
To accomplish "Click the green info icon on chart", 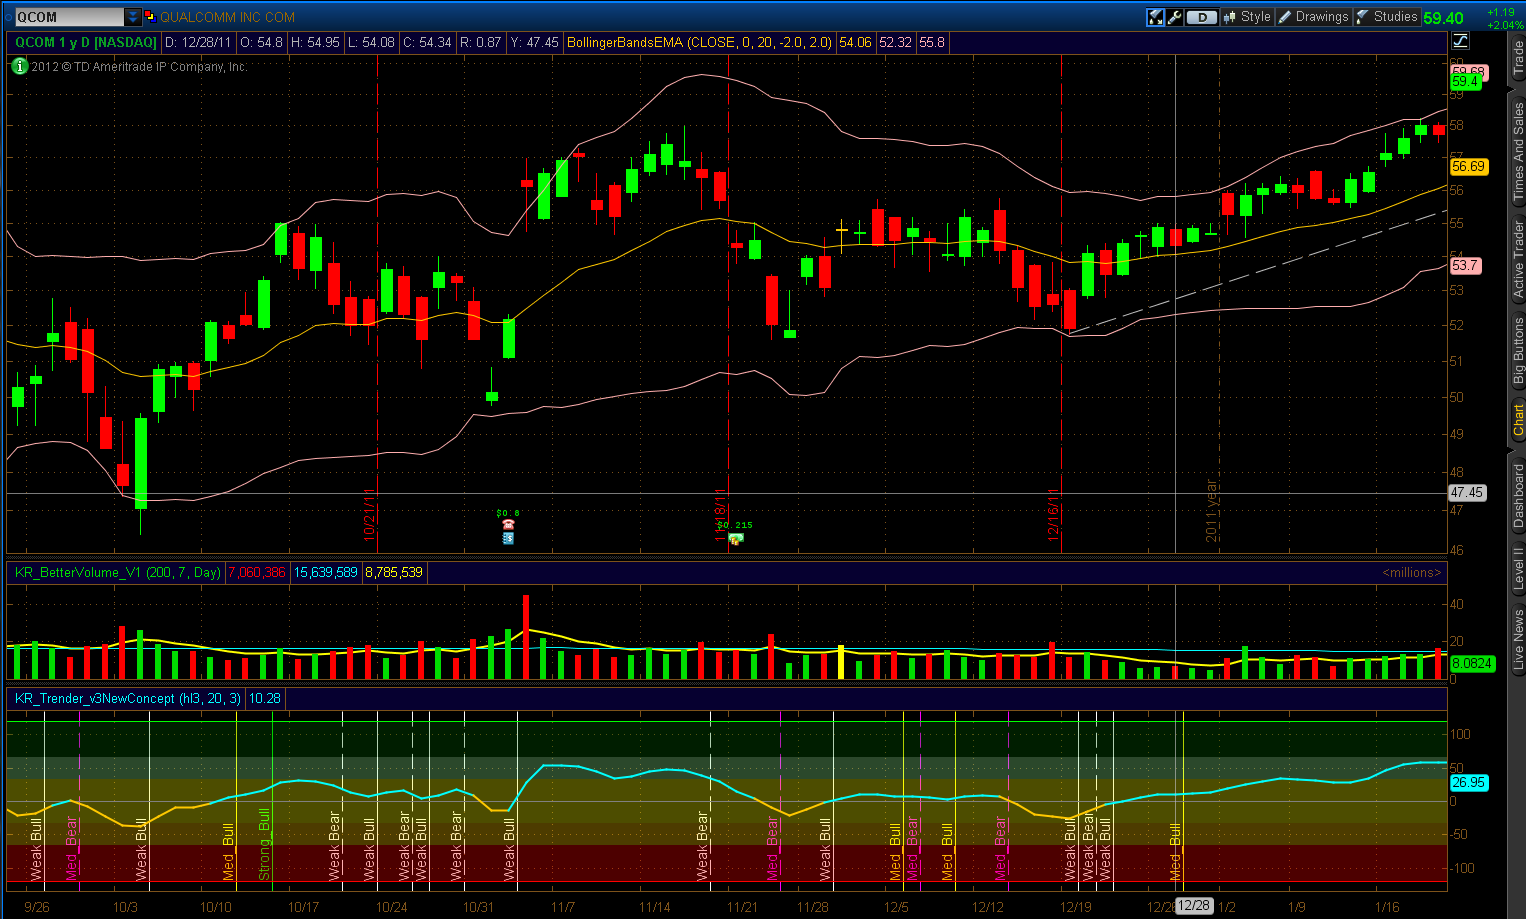I will (19, 66).
